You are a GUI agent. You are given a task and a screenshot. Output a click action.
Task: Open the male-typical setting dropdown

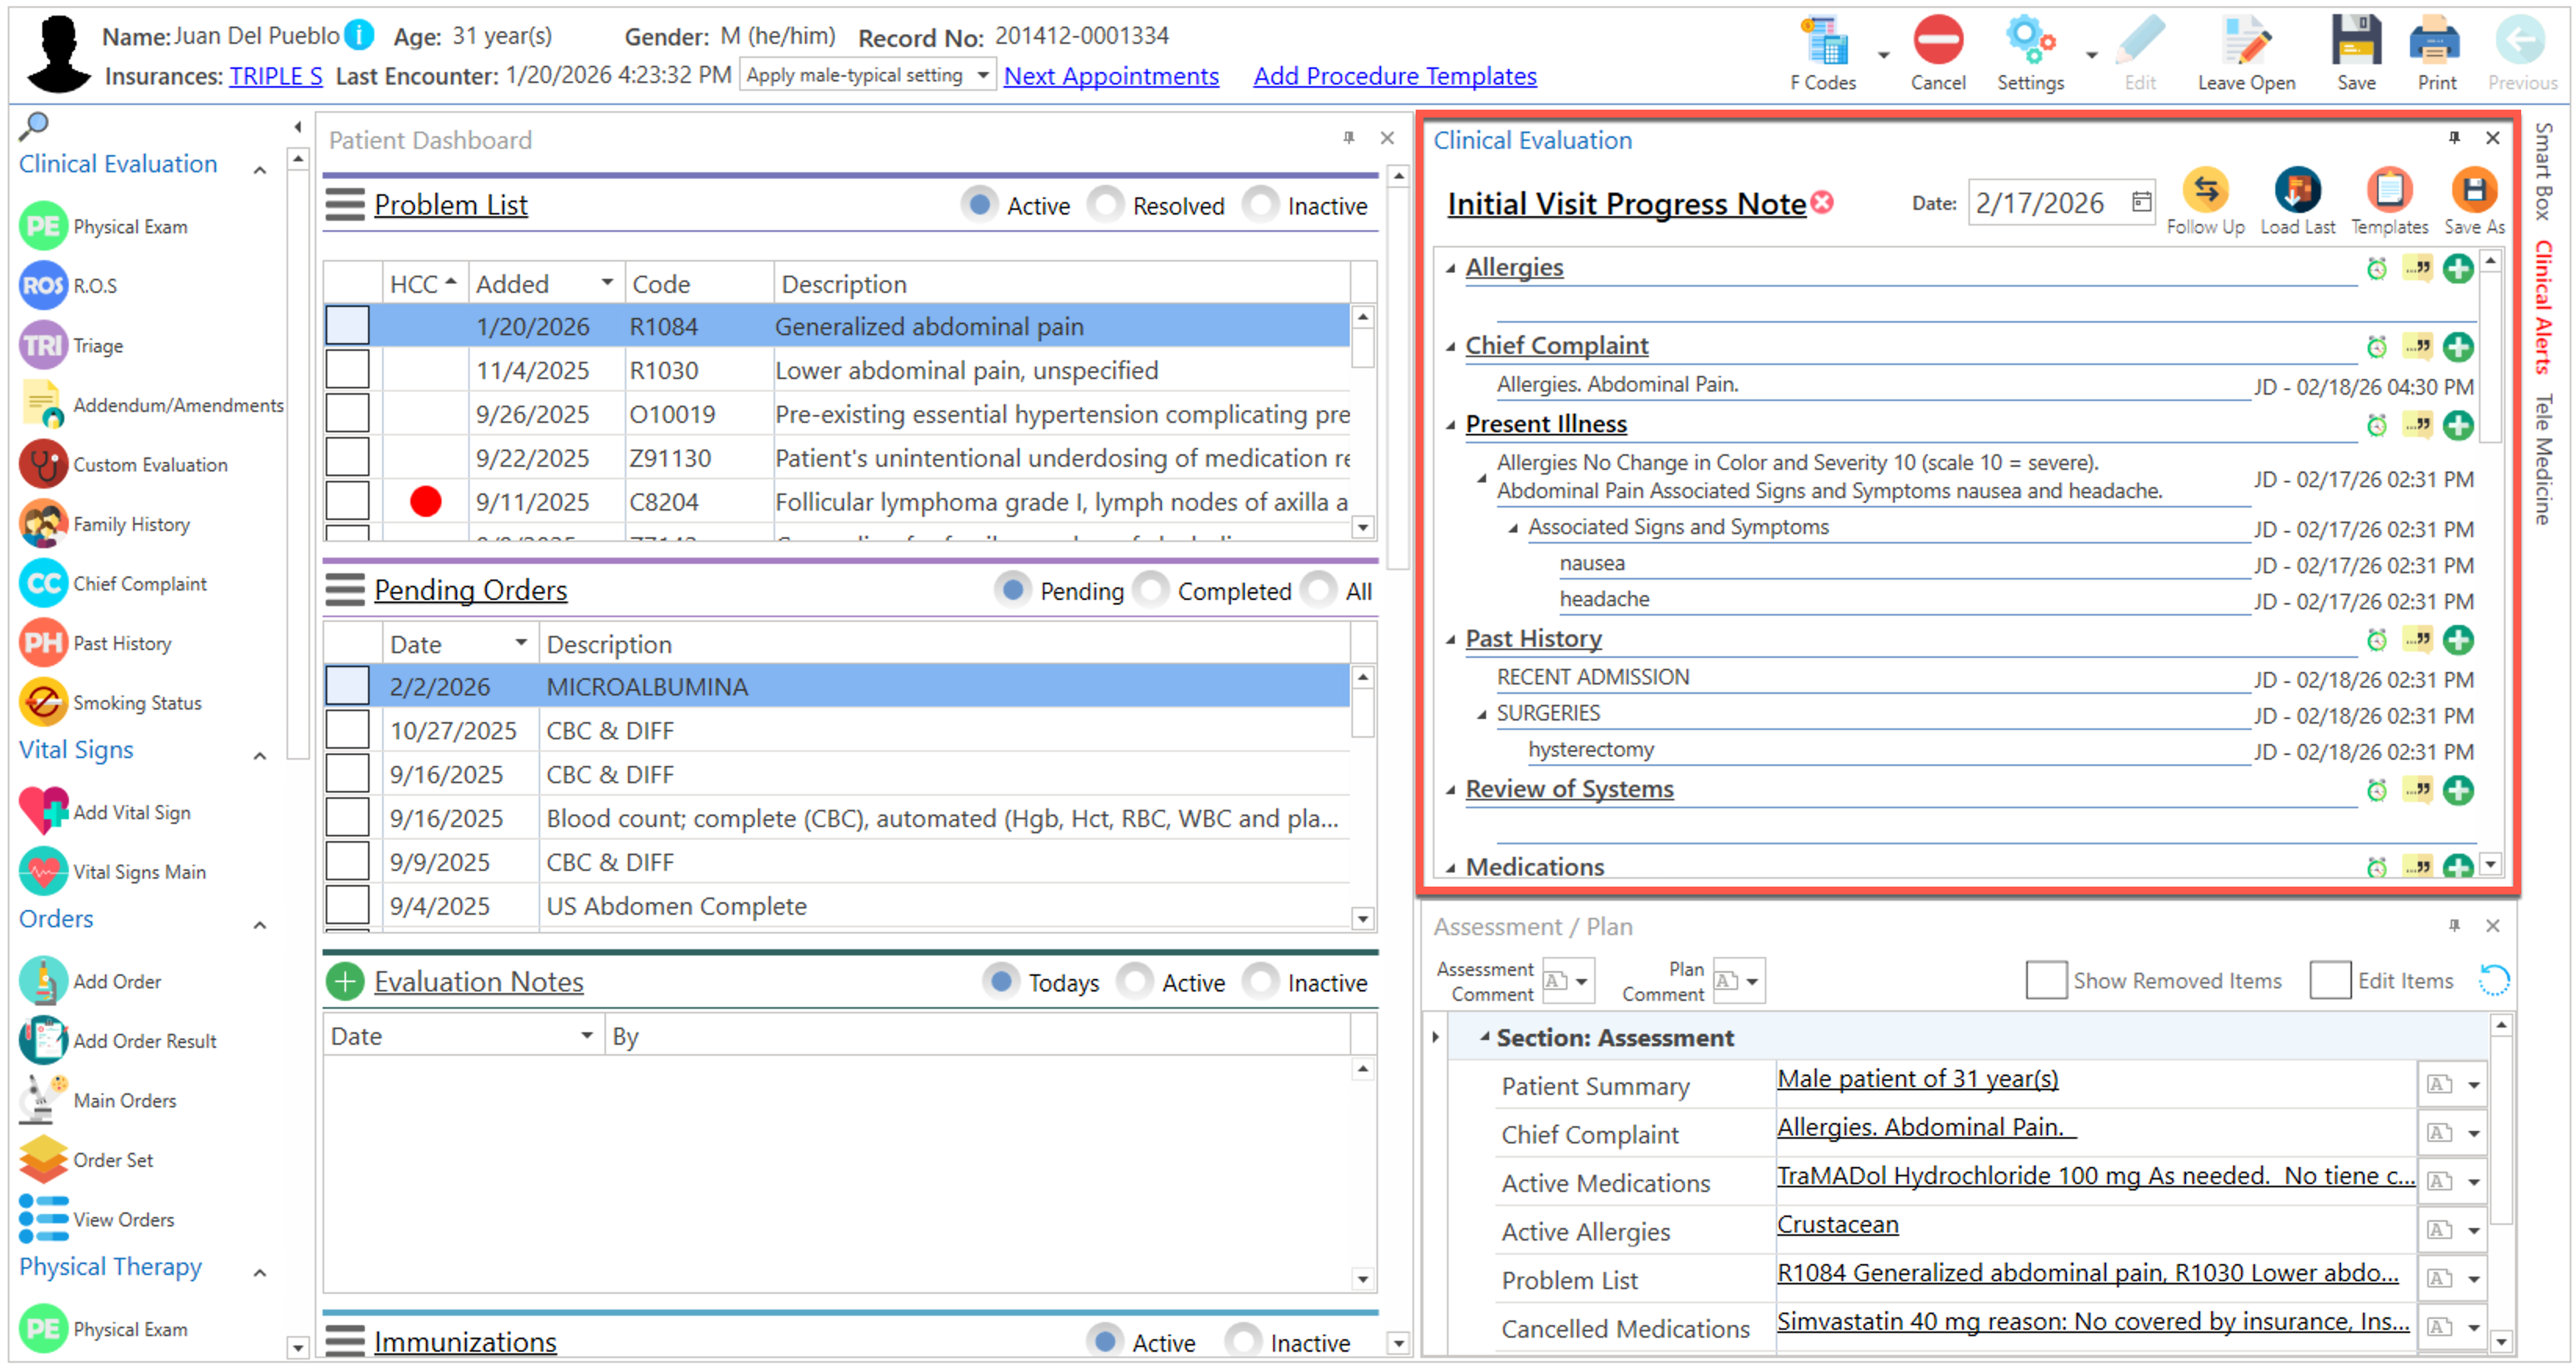(982, 75)
